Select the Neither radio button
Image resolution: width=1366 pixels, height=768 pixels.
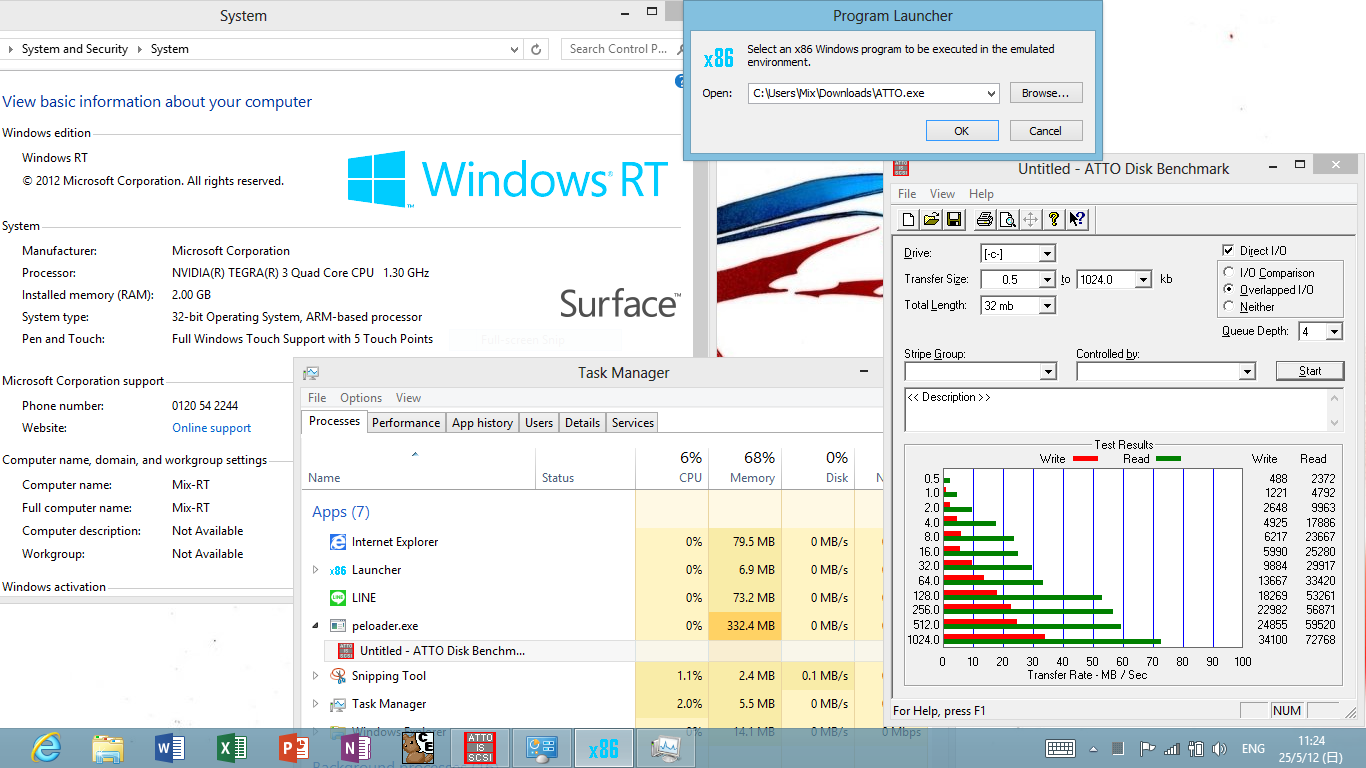pos(1228,306)
